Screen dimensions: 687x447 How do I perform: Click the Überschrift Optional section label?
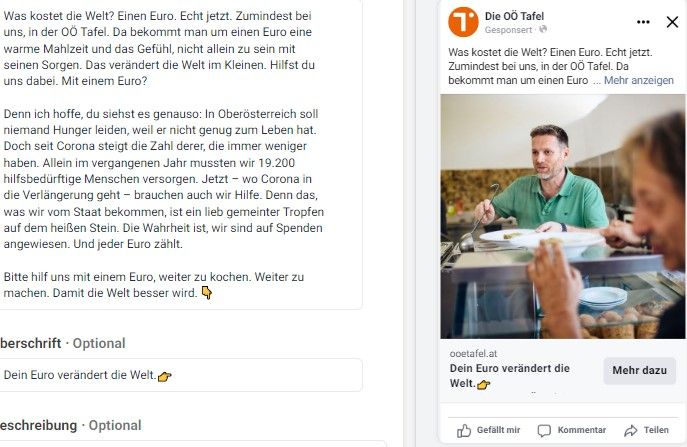point(62,343)
